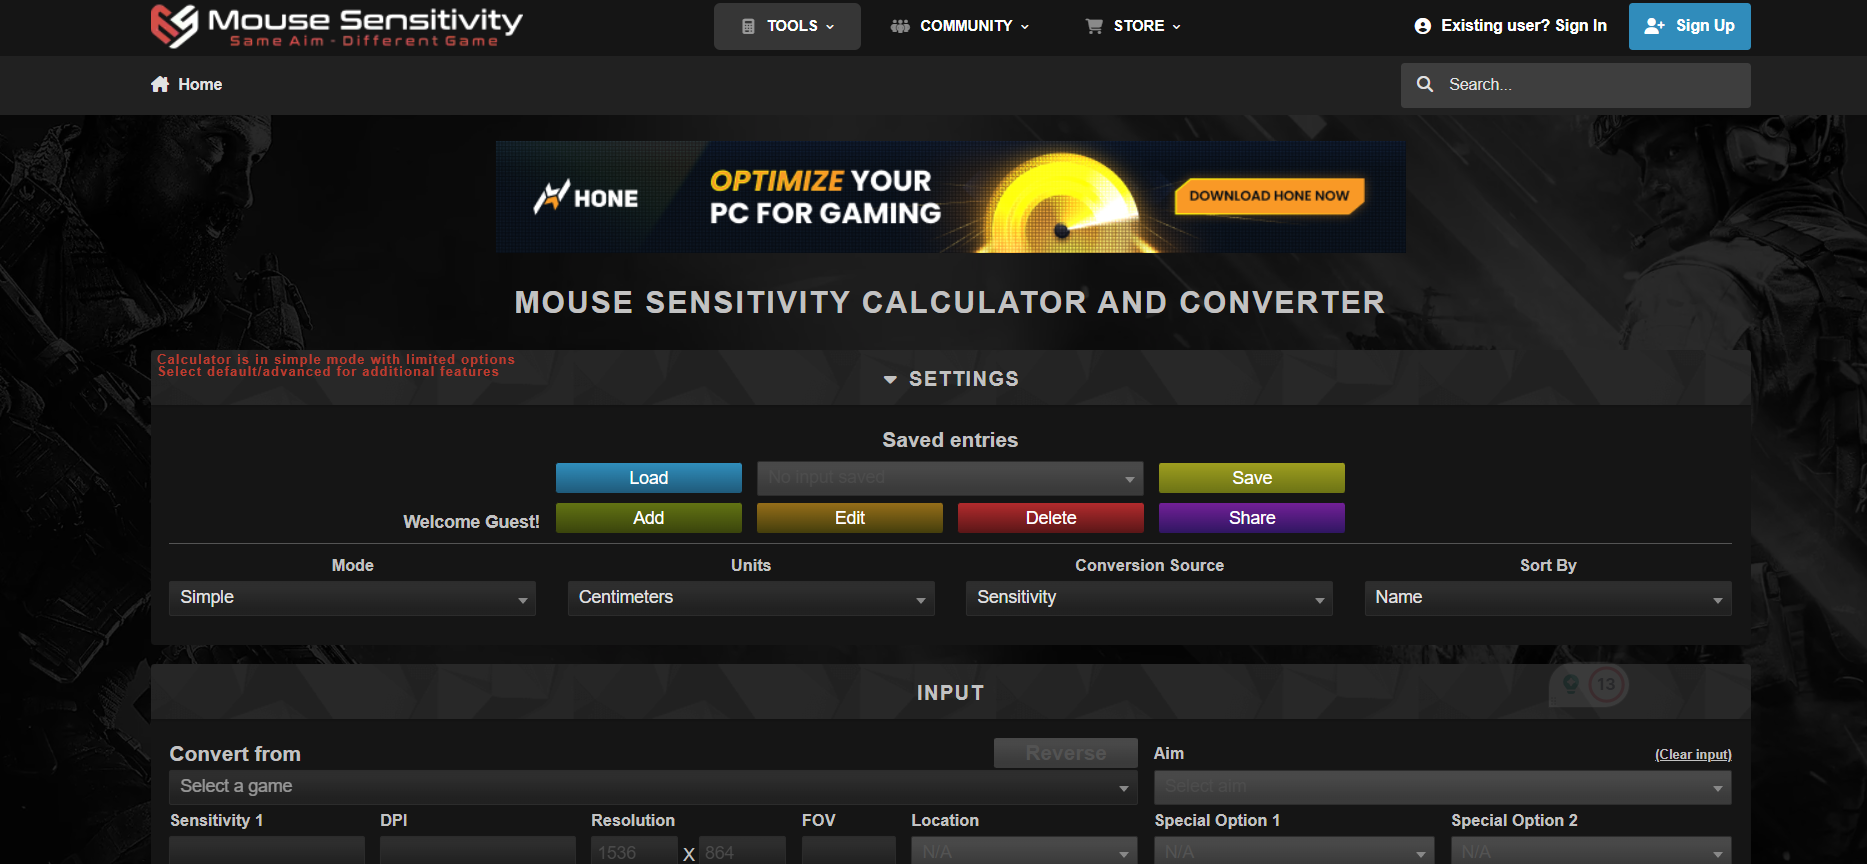Click the search magnifier icon
Screen dimensions: 1867x864
point(1425,85)
